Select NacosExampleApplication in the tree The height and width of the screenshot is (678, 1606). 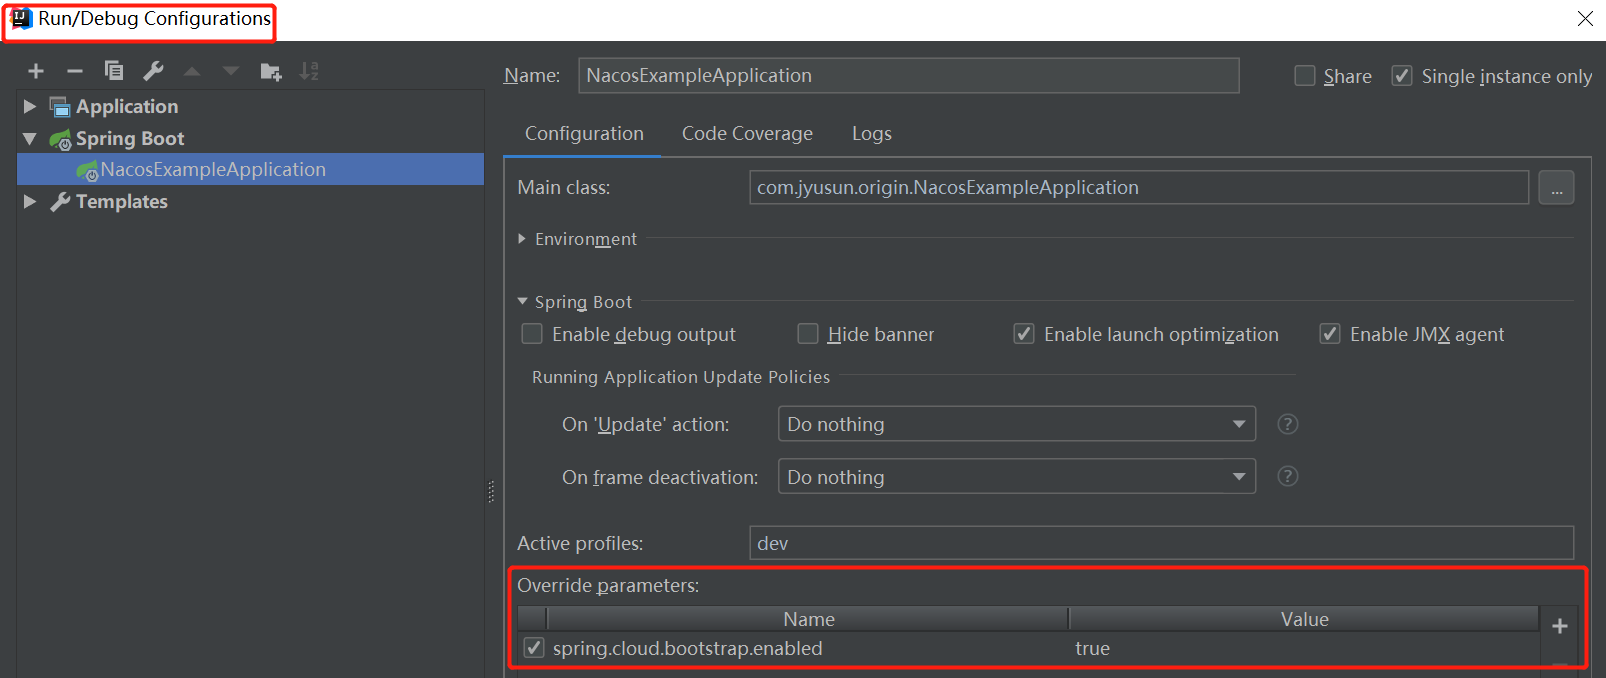250,170
